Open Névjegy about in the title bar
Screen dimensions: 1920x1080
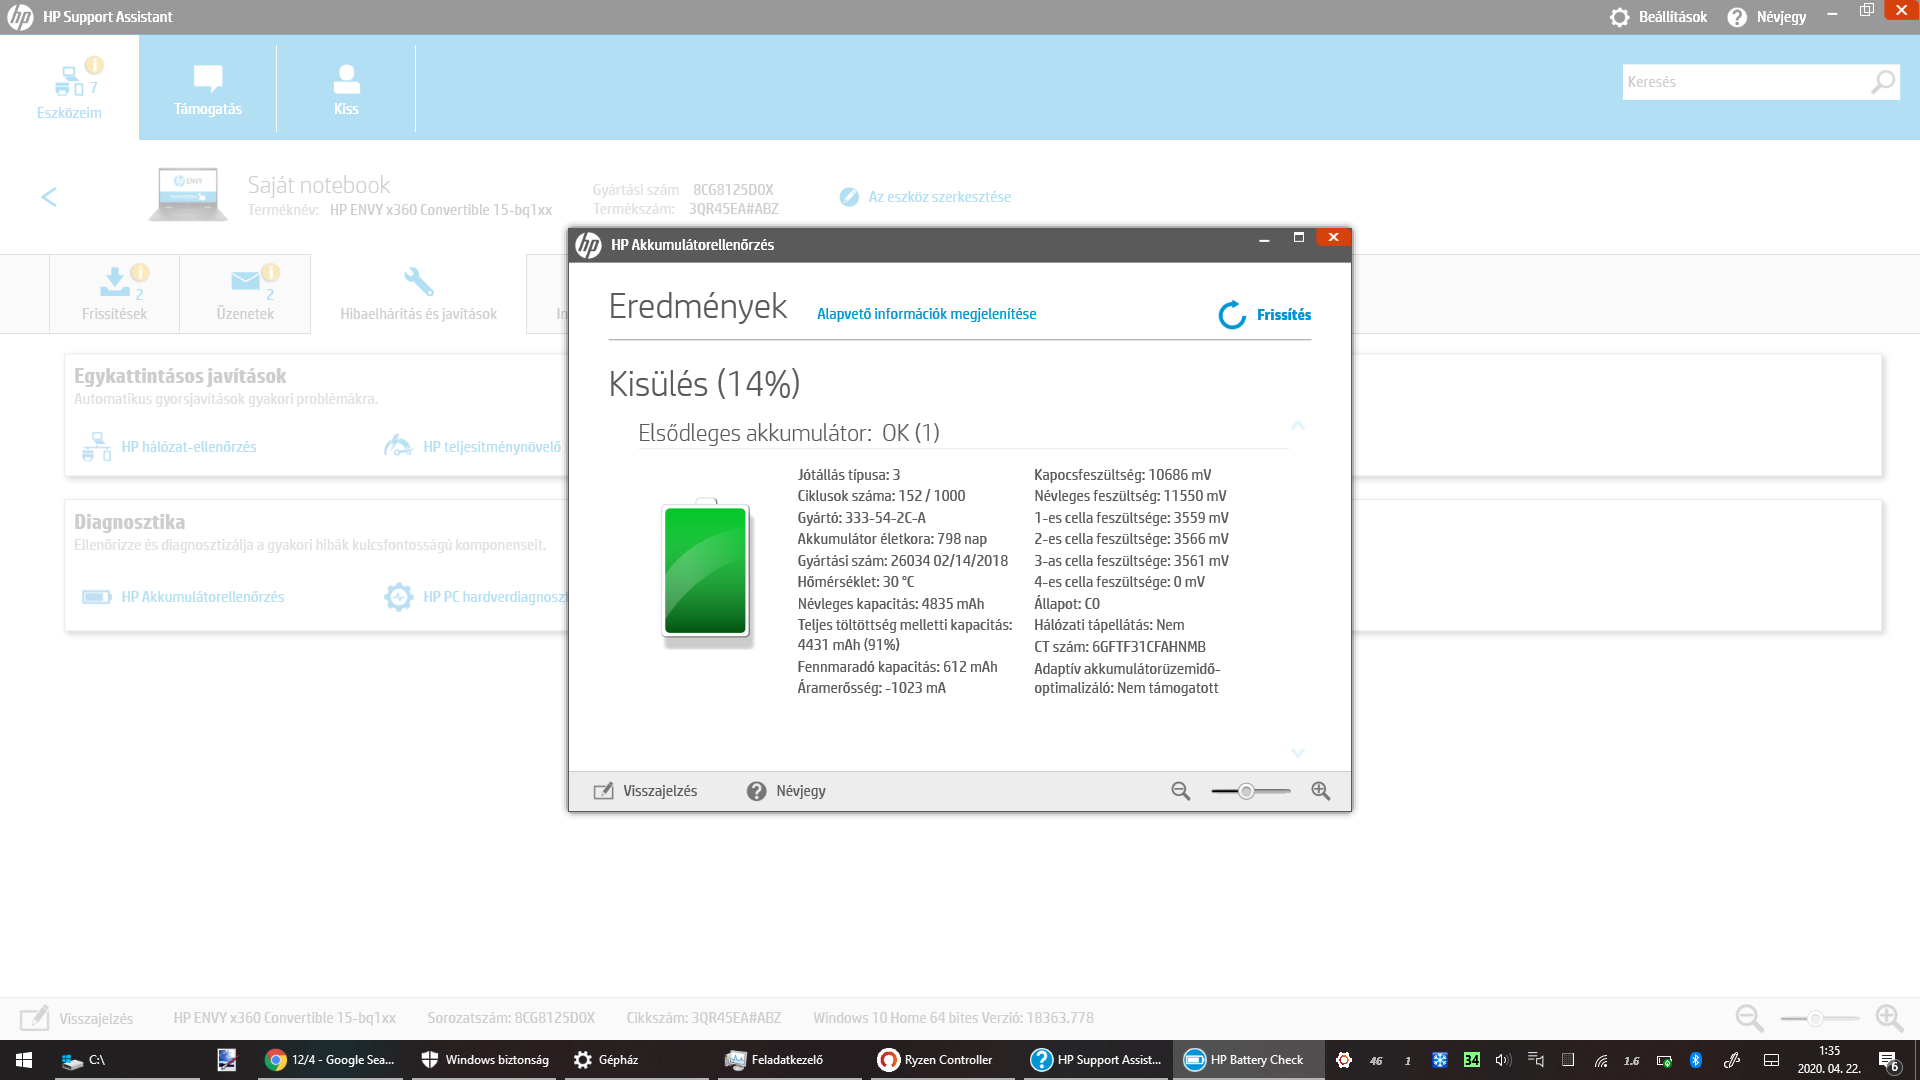tap(1767, 17)
